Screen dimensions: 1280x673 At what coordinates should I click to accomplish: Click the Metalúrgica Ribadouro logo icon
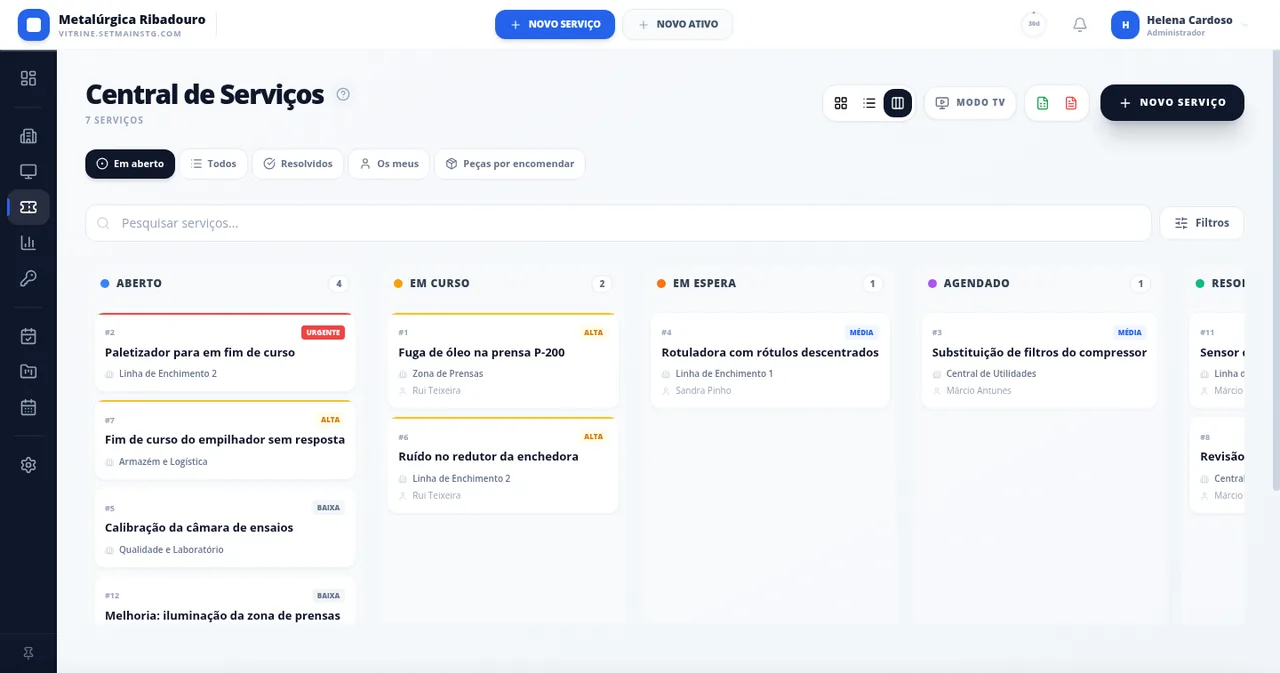click(x=34, y=24)
